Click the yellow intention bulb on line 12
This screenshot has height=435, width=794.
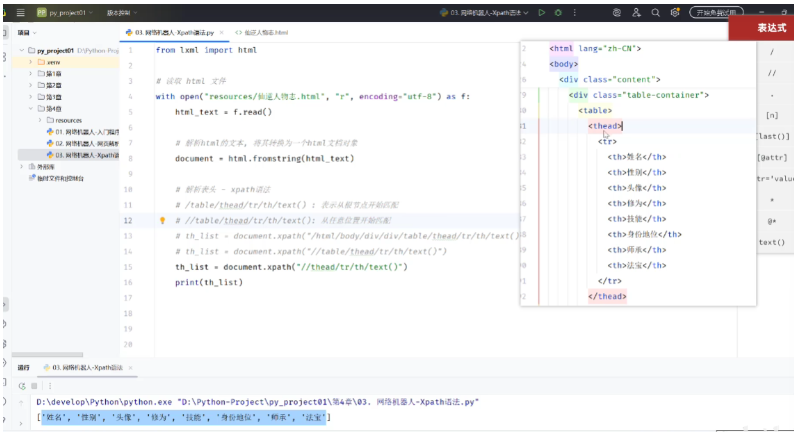(x=163, y=220)
